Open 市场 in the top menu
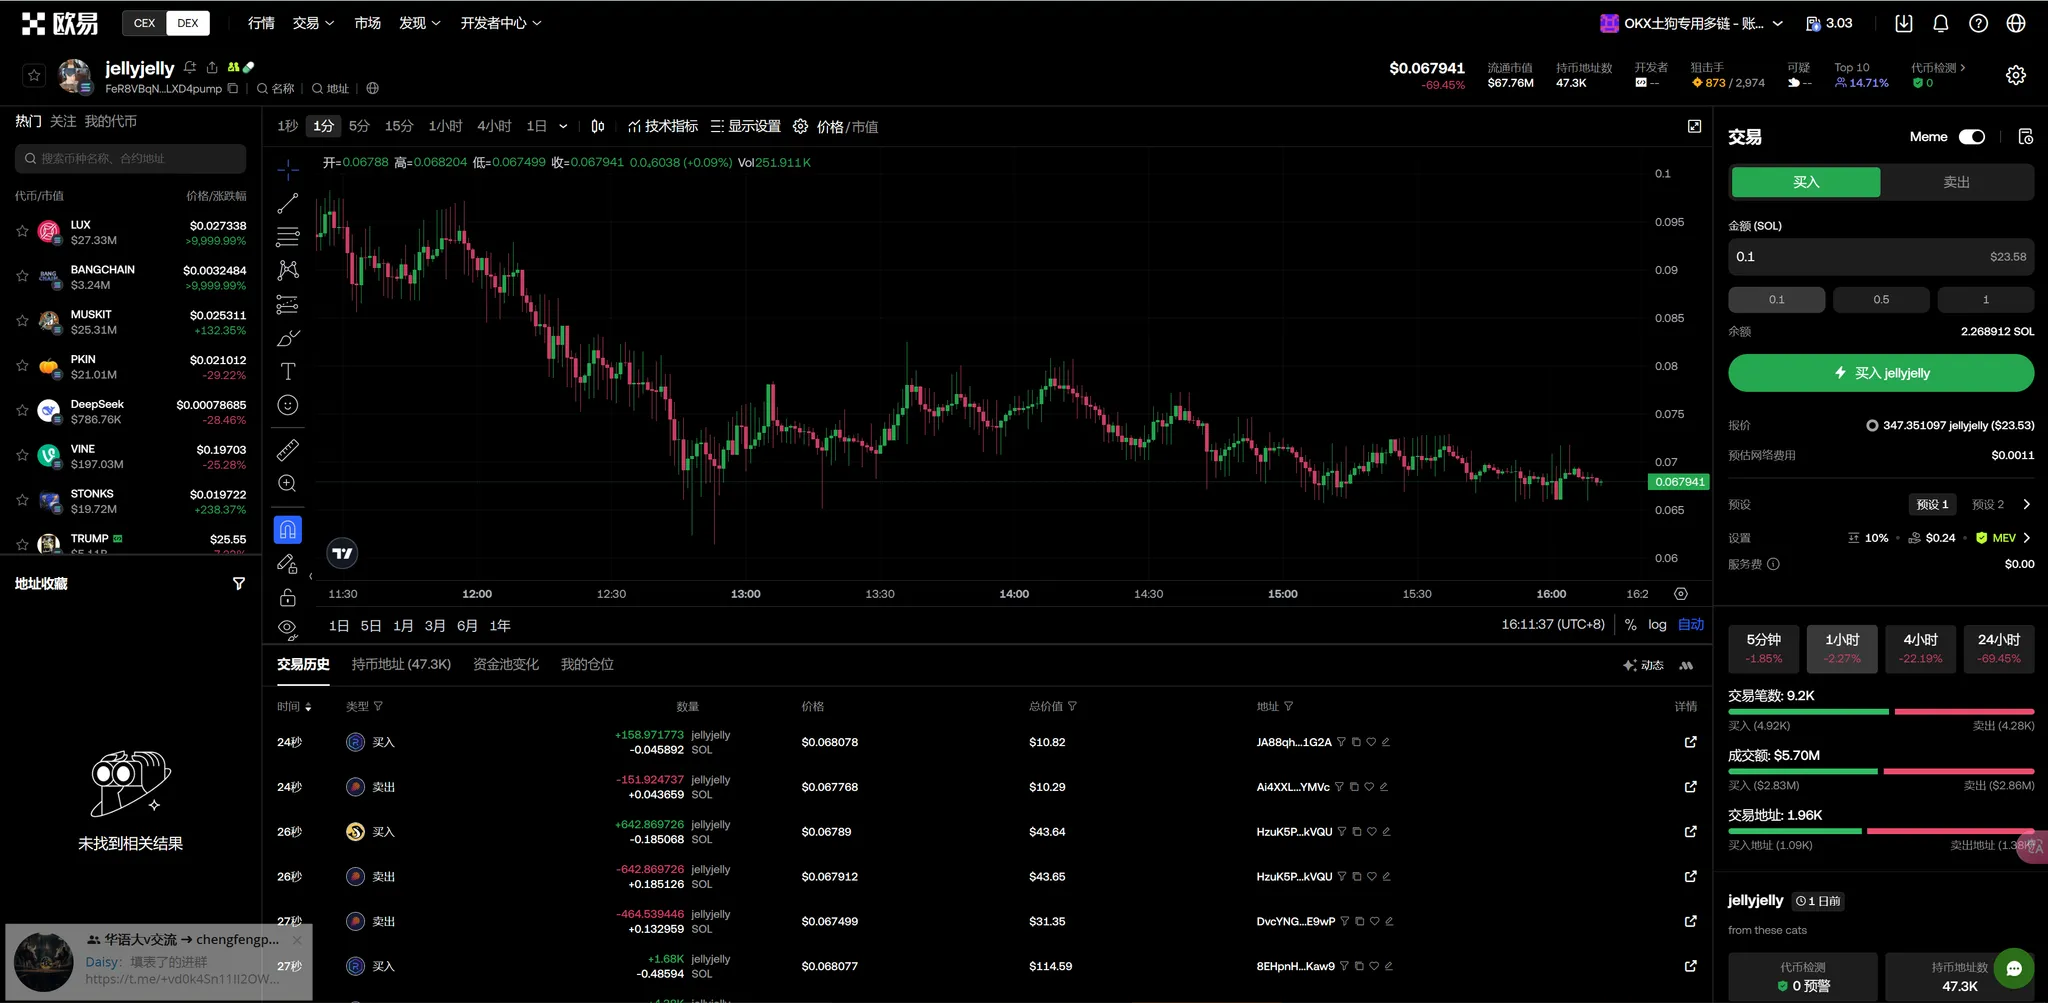 point(367,23)
